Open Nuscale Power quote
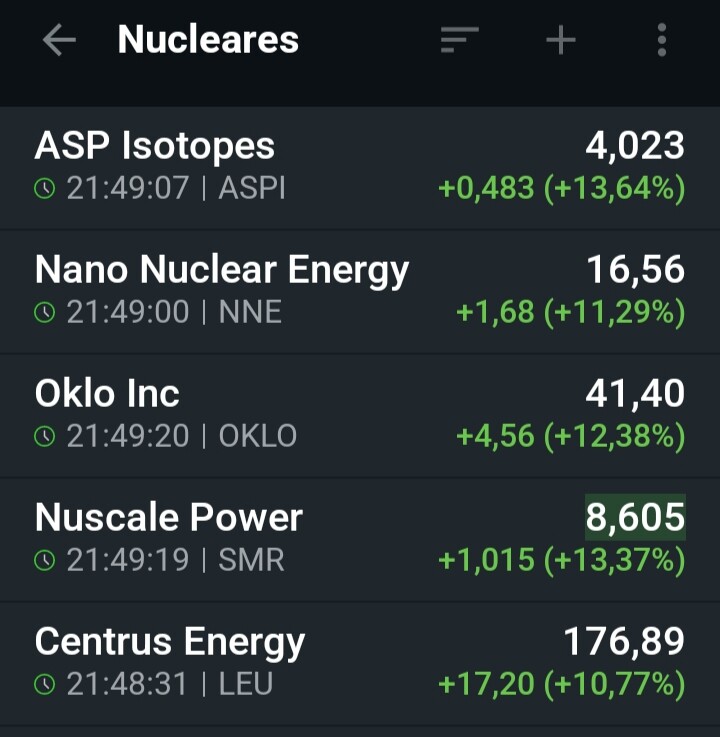 (360, 540)
